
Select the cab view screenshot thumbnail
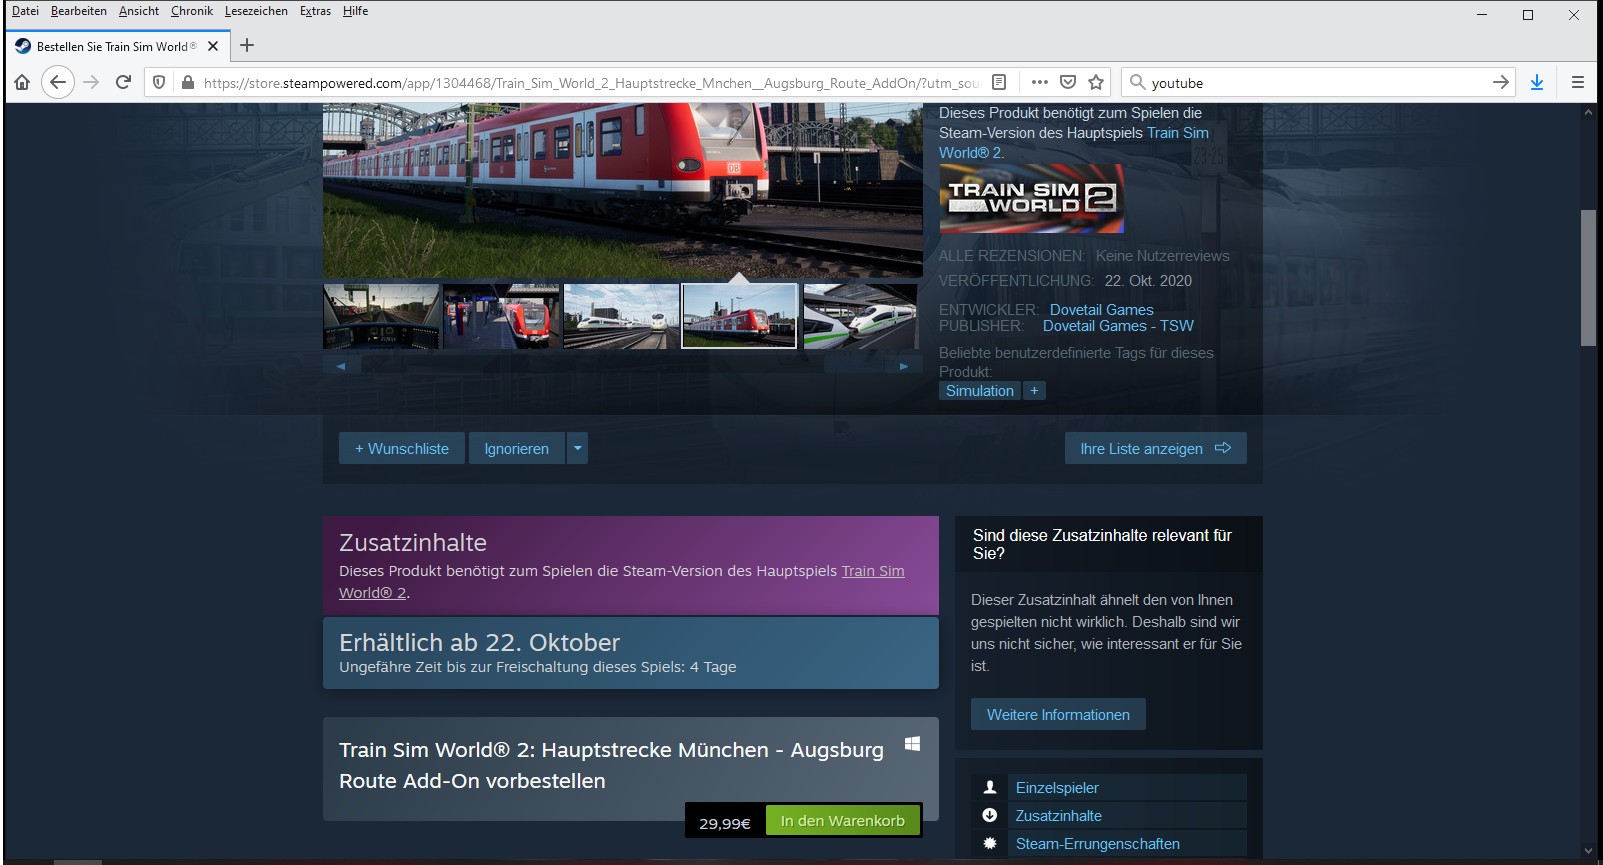point(381,316)
